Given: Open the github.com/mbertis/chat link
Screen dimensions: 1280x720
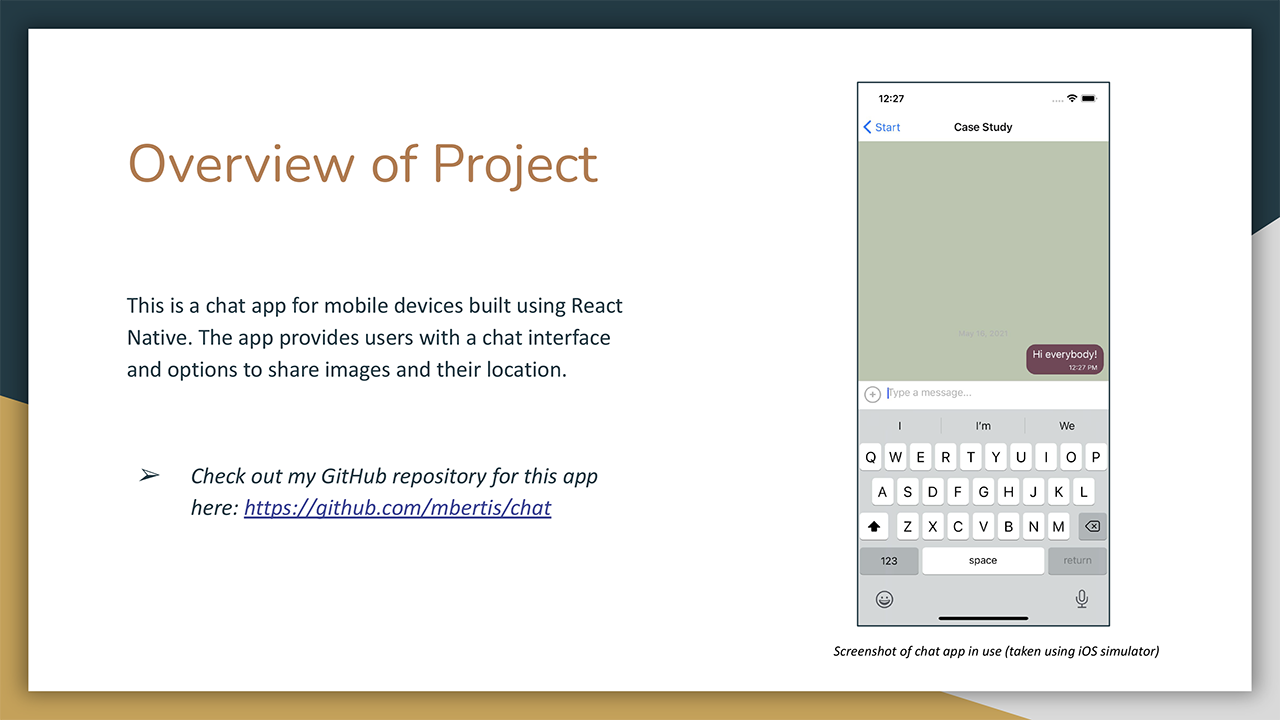Looking at the screenshot, I should [x=397, y=508].
